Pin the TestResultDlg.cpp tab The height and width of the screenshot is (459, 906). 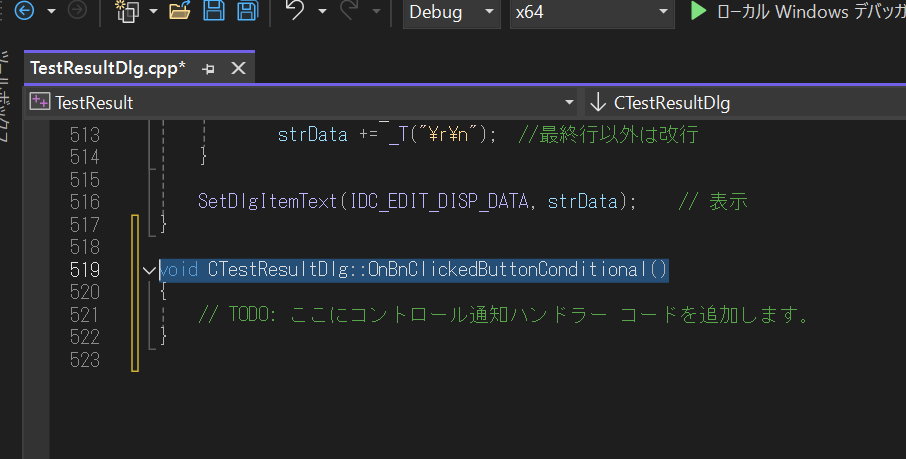click(x=209, y=69)
